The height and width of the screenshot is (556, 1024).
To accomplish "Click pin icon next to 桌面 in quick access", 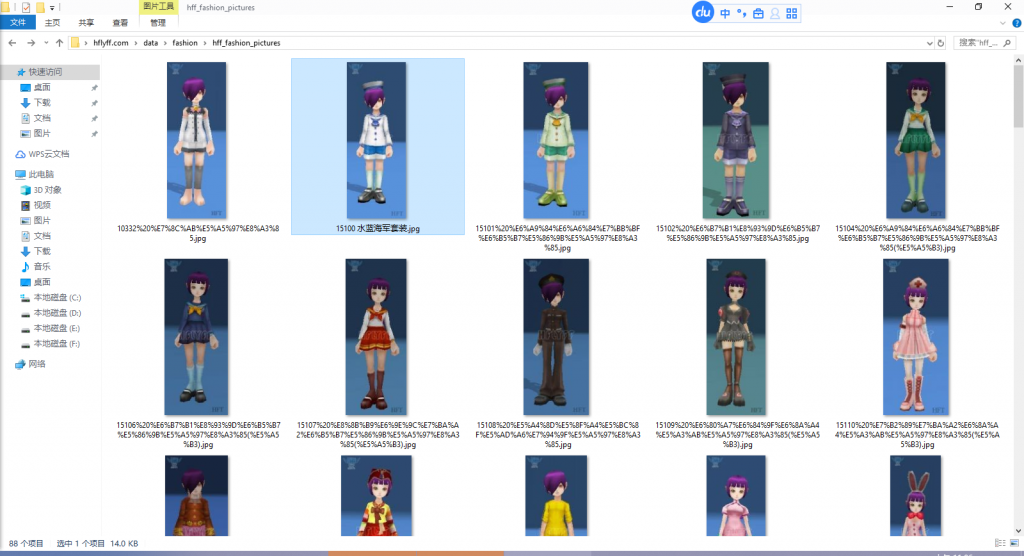I will [x=94, y=88].
